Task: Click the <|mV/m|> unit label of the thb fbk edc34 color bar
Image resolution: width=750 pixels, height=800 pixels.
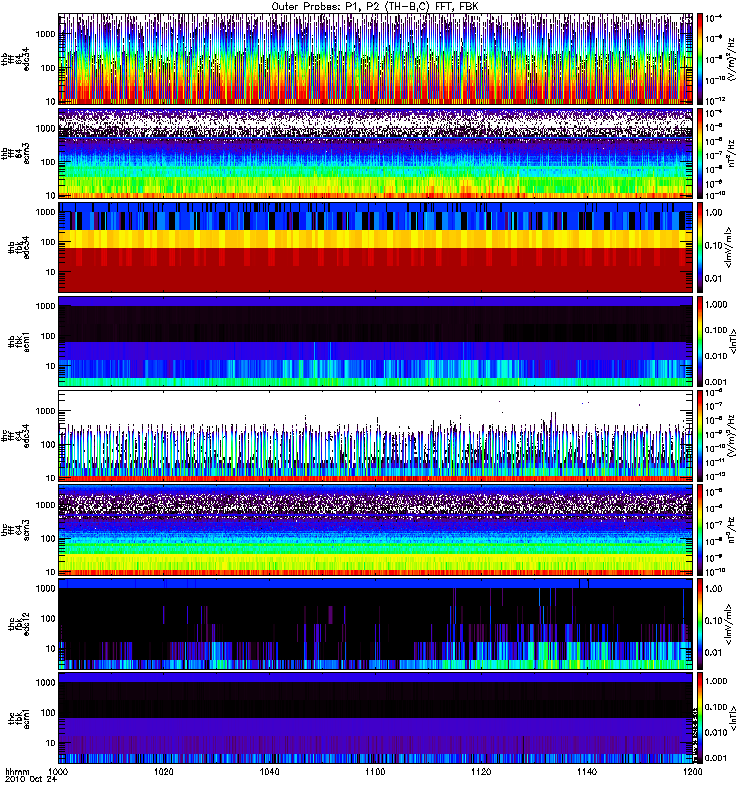Action: pos(729,247)
